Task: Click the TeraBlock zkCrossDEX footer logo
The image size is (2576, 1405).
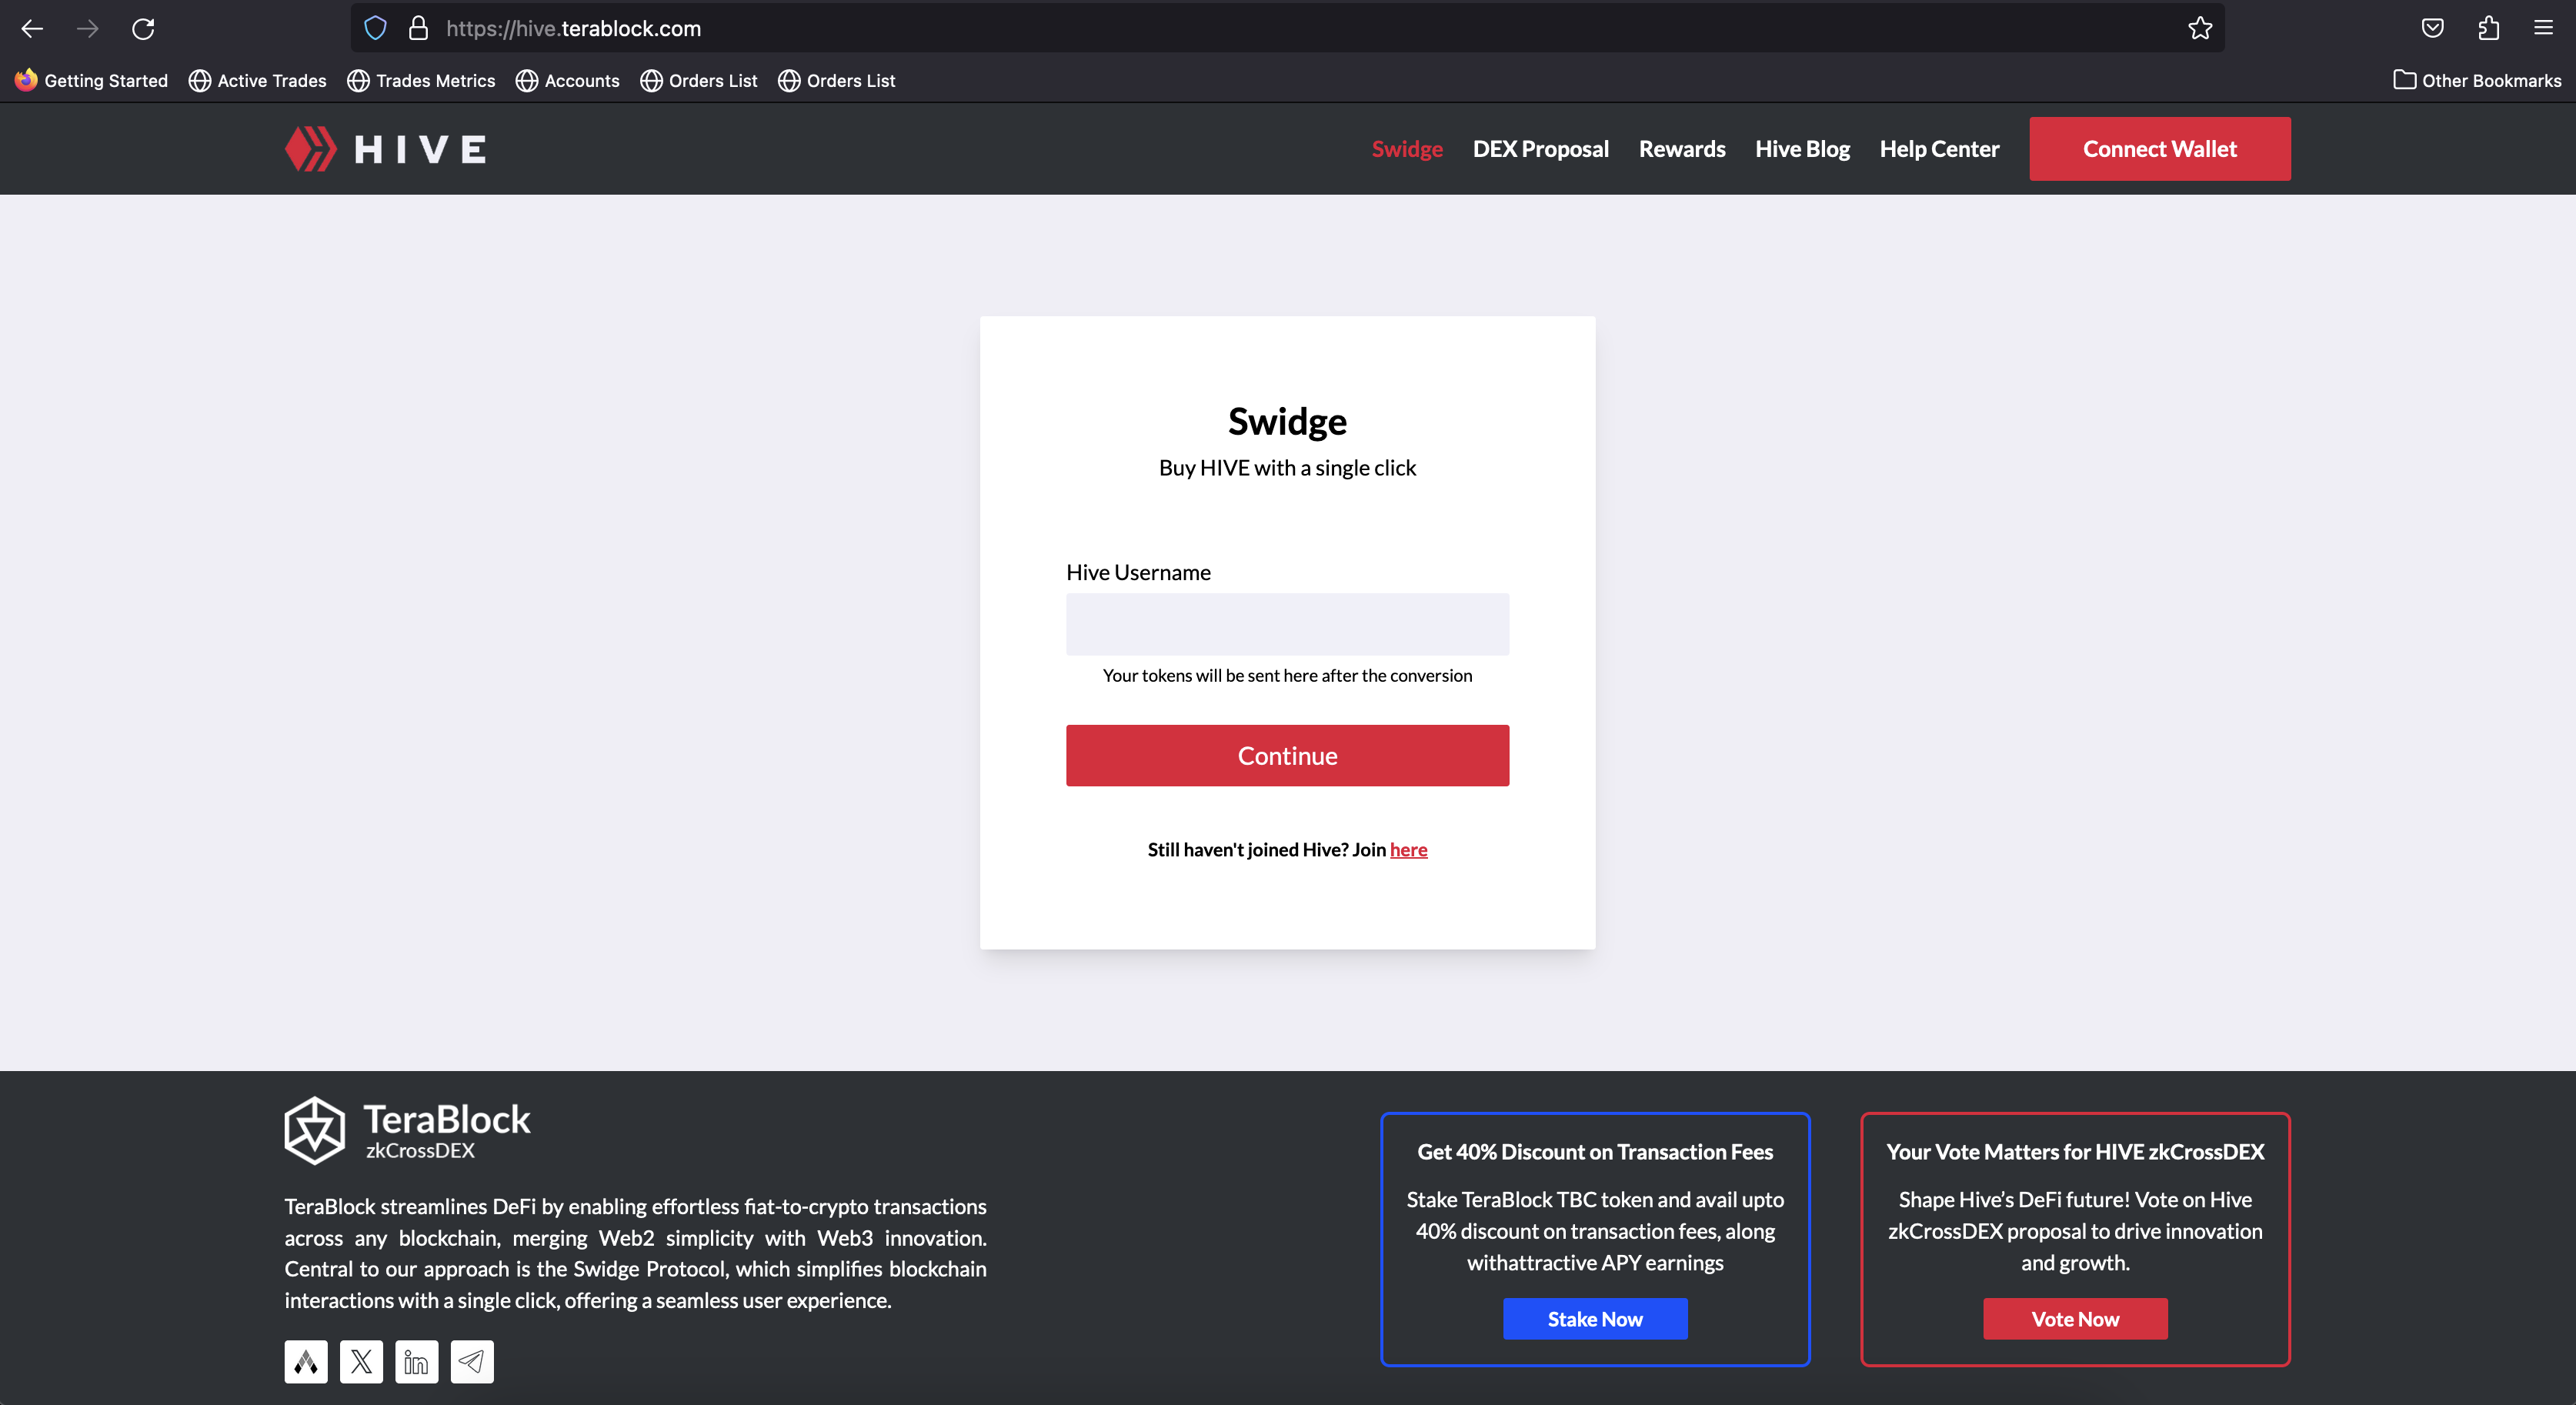Action: point(407,1130)
